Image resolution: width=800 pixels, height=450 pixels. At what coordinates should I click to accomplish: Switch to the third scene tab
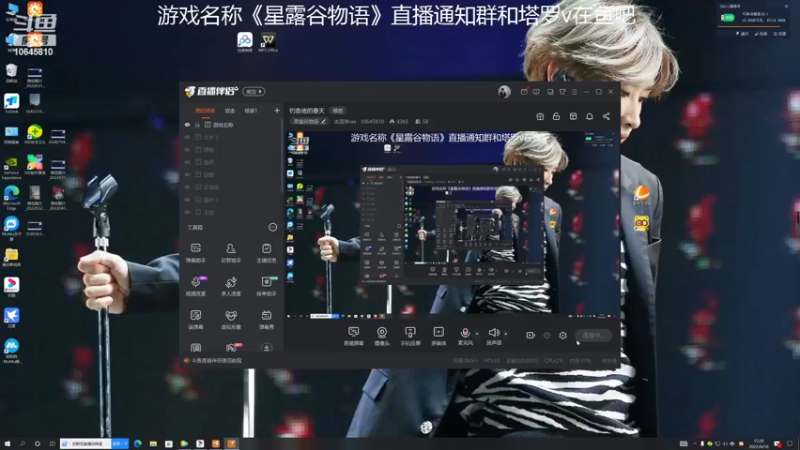[251, 111]
